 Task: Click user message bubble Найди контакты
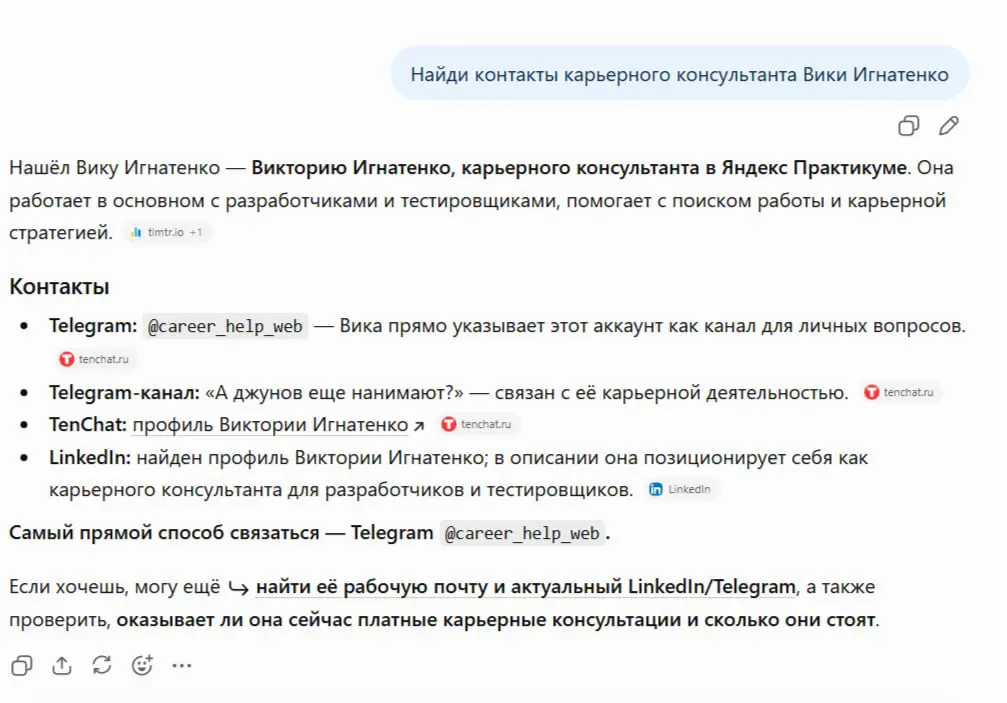click(x=679, y=74)
